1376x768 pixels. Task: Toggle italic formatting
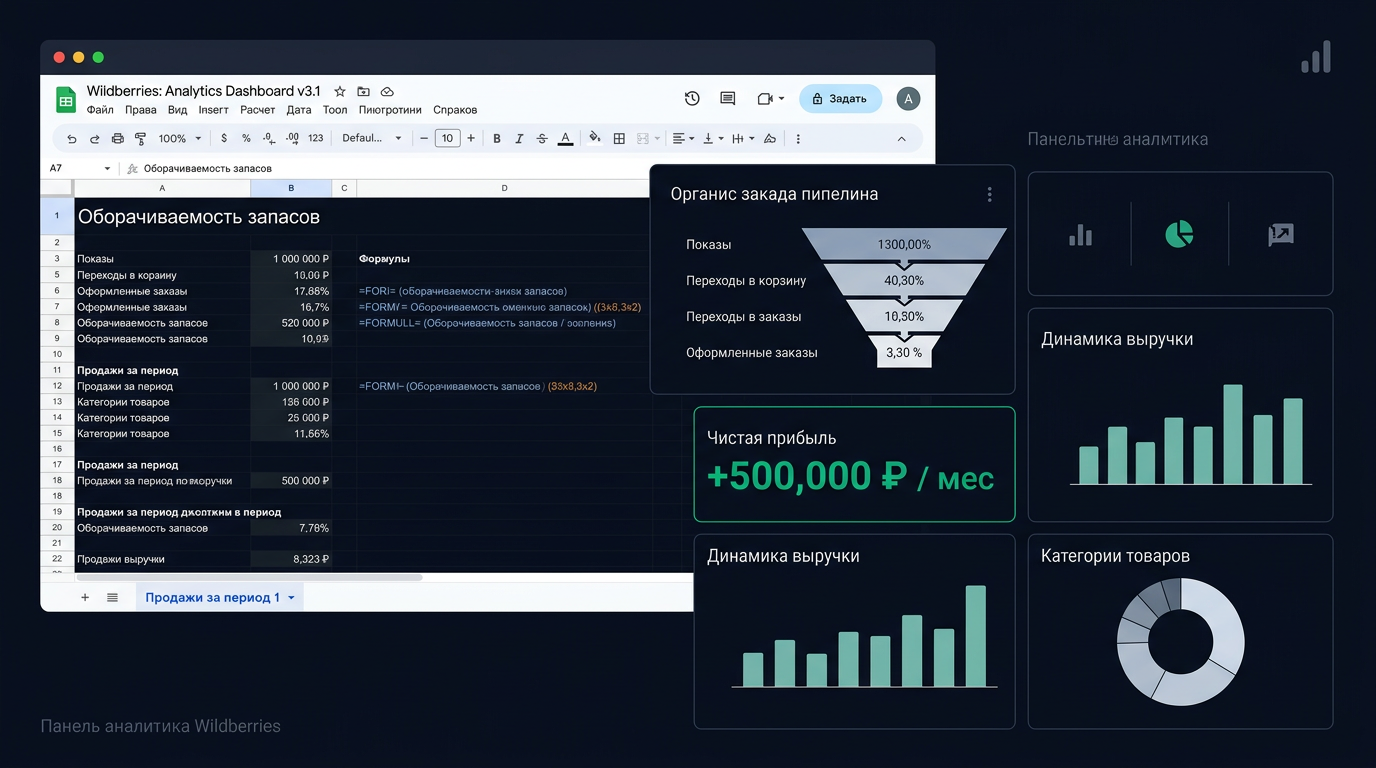point(519,139)
